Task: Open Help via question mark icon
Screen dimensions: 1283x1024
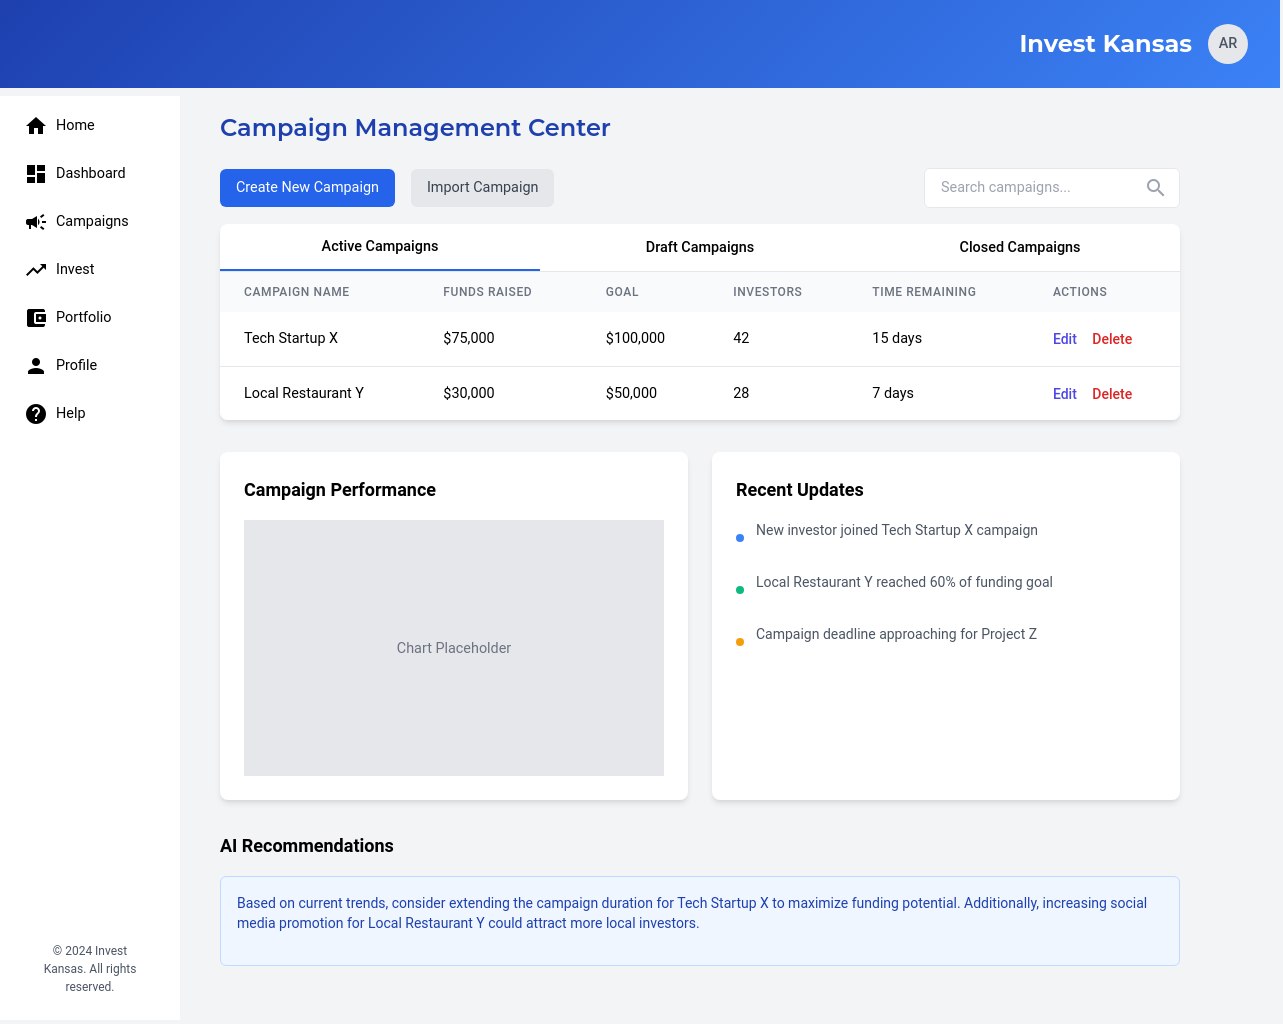Action: pos(36,414)
